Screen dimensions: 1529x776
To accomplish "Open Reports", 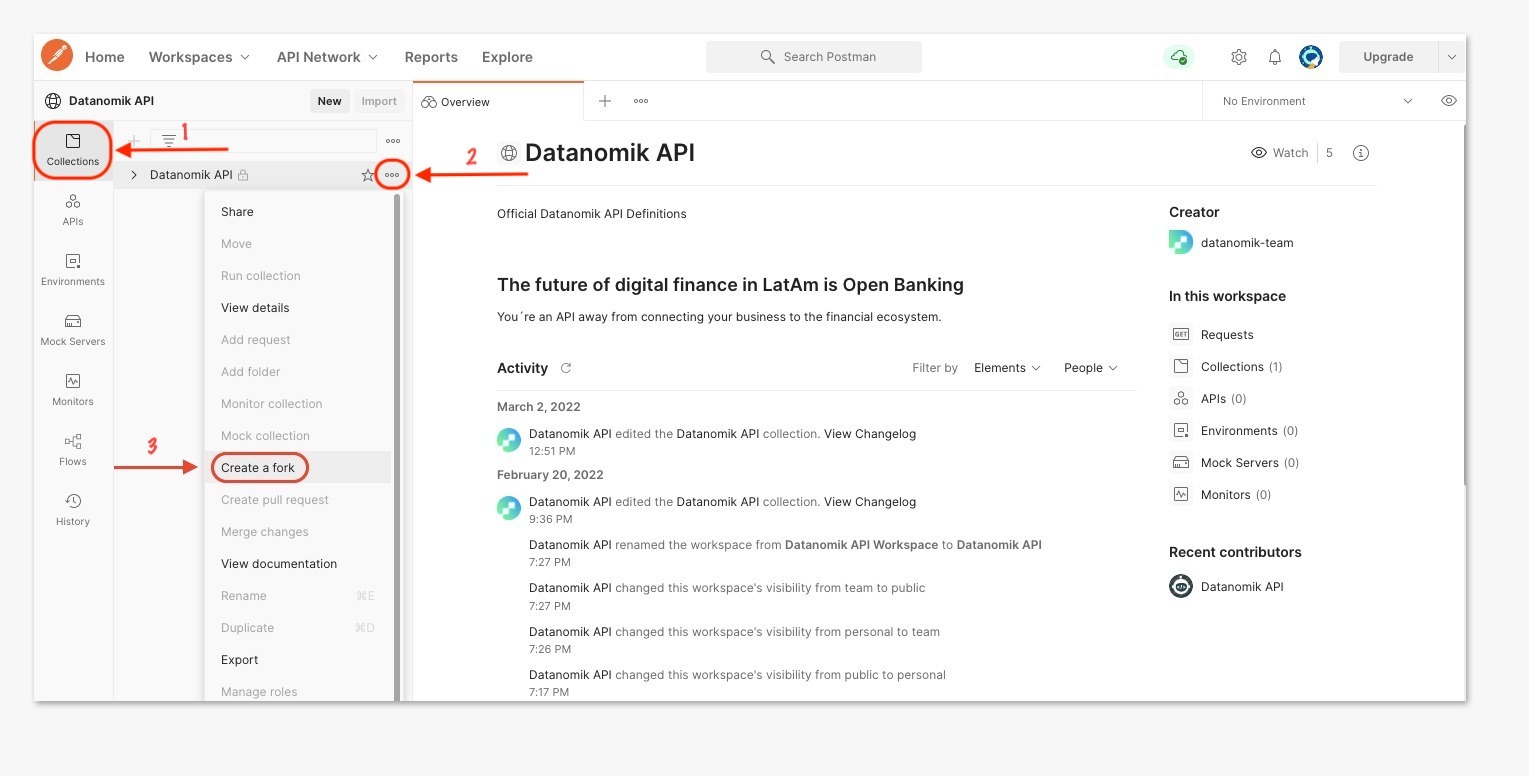I will 431,57.
